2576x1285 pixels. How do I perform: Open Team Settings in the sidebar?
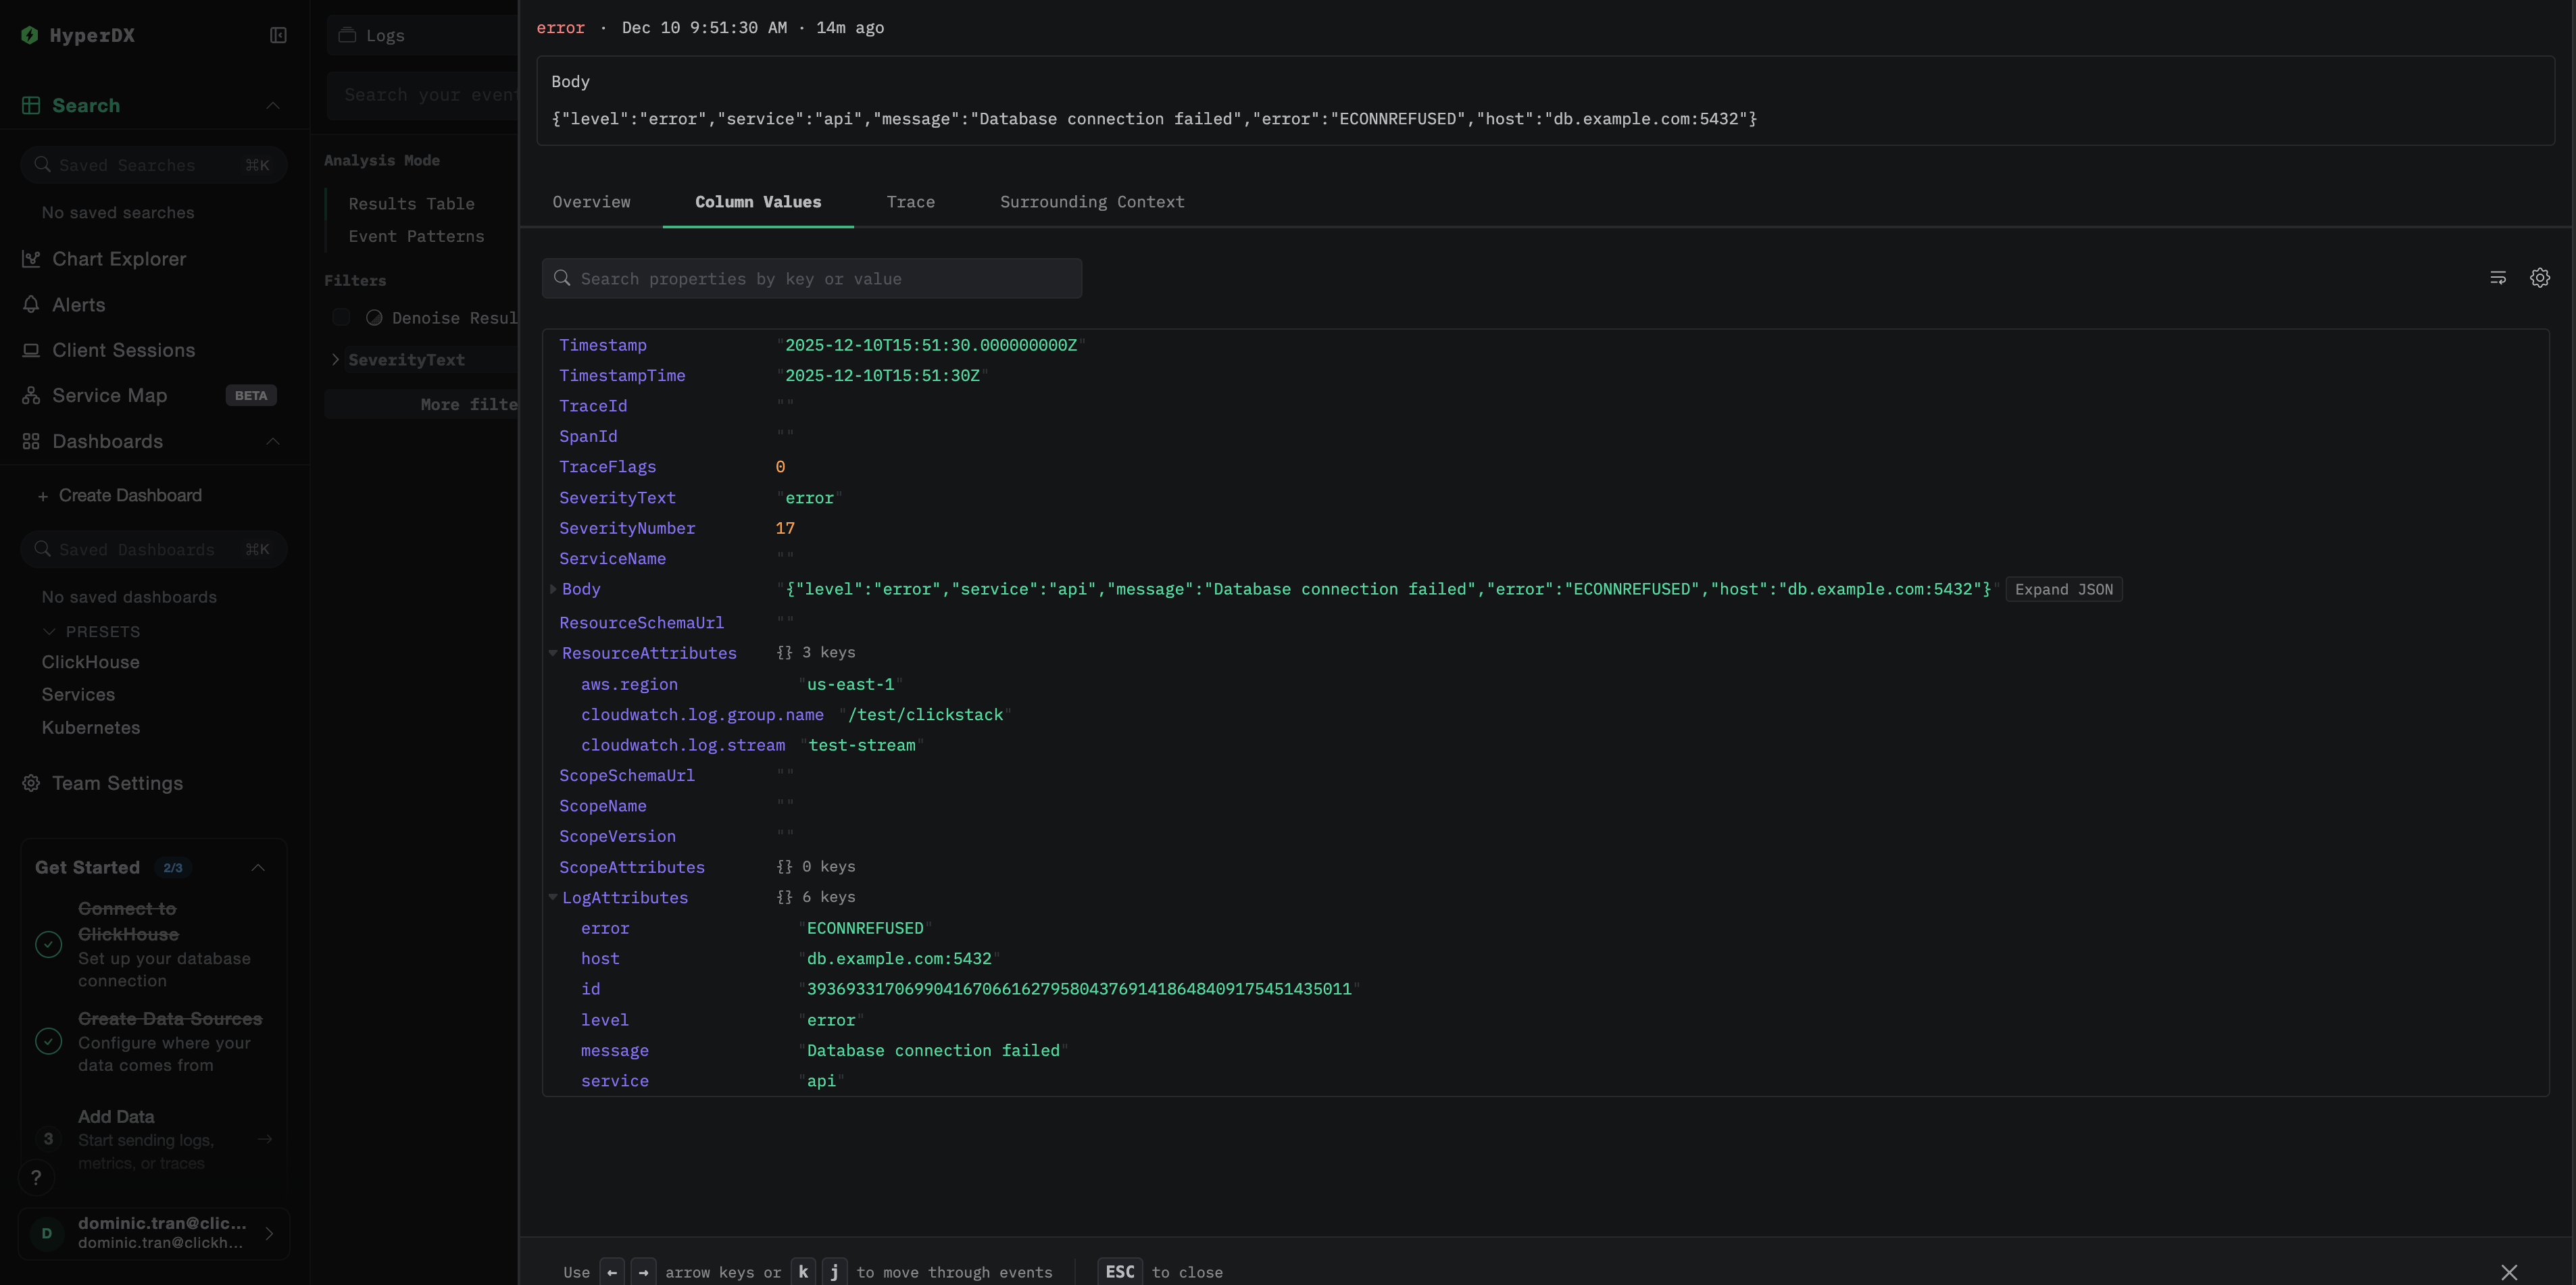(x=117, y=783)
